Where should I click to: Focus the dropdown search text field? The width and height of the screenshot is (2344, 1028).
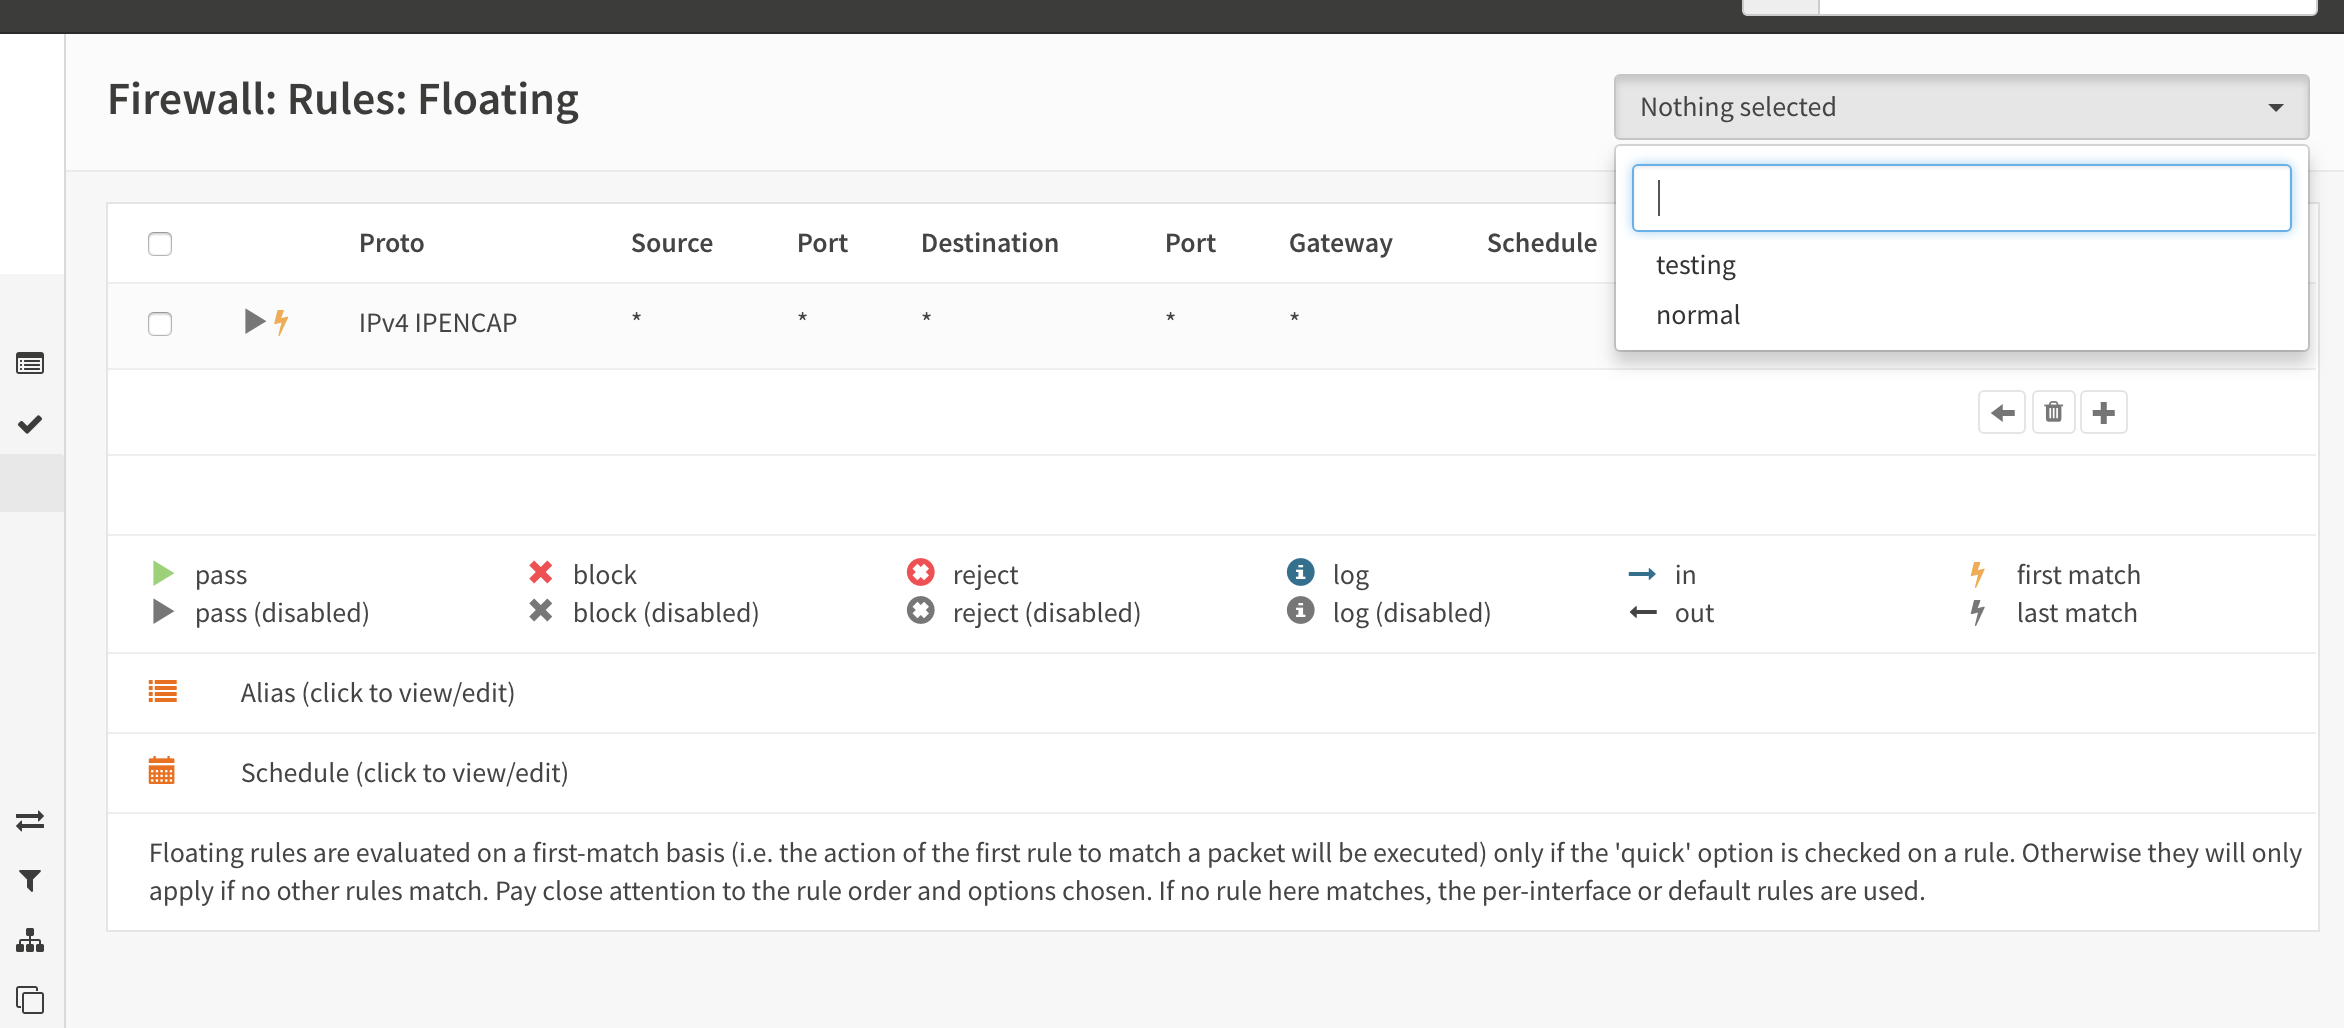pos(1961,198)
